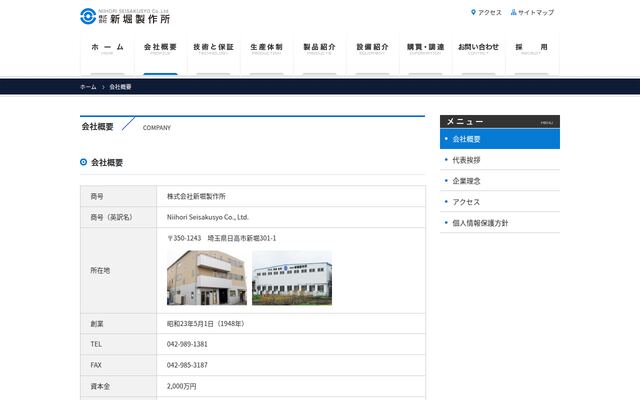Click 会社概要 in the breadcrumb bar
The height and width of the screenshot is (400, 640).
[x=120, y=87]
